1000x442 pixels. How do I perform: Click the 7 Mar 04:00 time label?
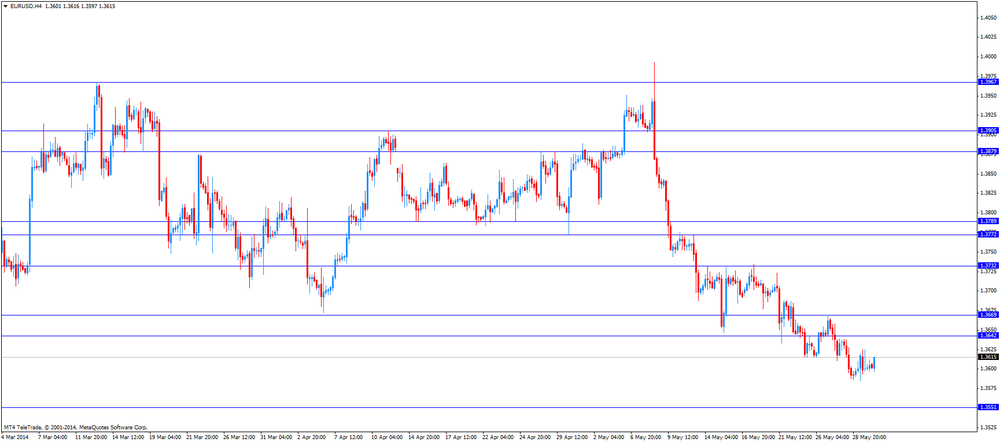click(x=53, y=438)
